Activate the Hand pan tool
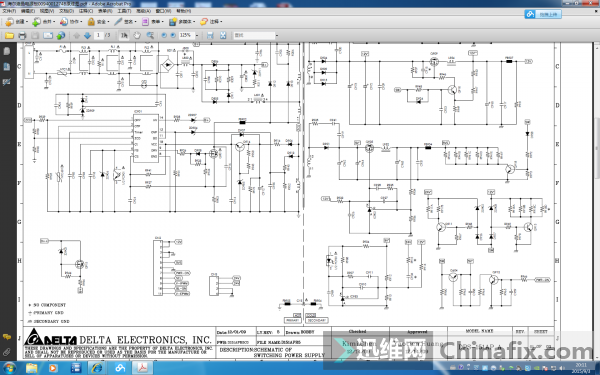This screenshot has width=600, height=375. pos(137,36)
